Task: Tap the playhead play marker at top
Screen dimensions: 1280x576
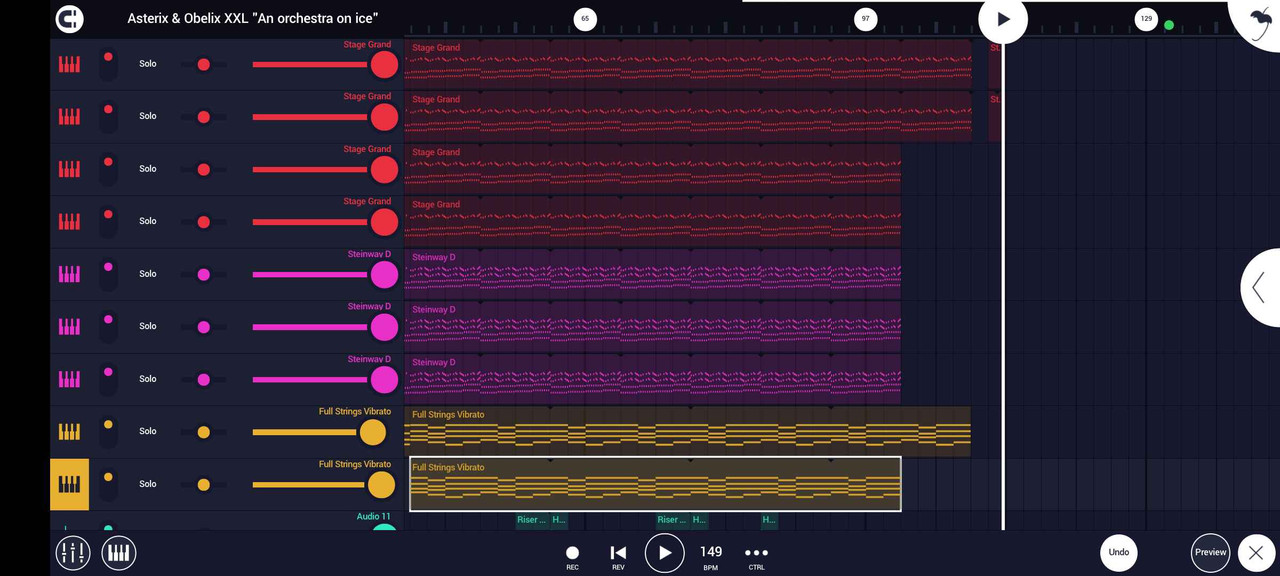Action: click(x=1003, y=19)
